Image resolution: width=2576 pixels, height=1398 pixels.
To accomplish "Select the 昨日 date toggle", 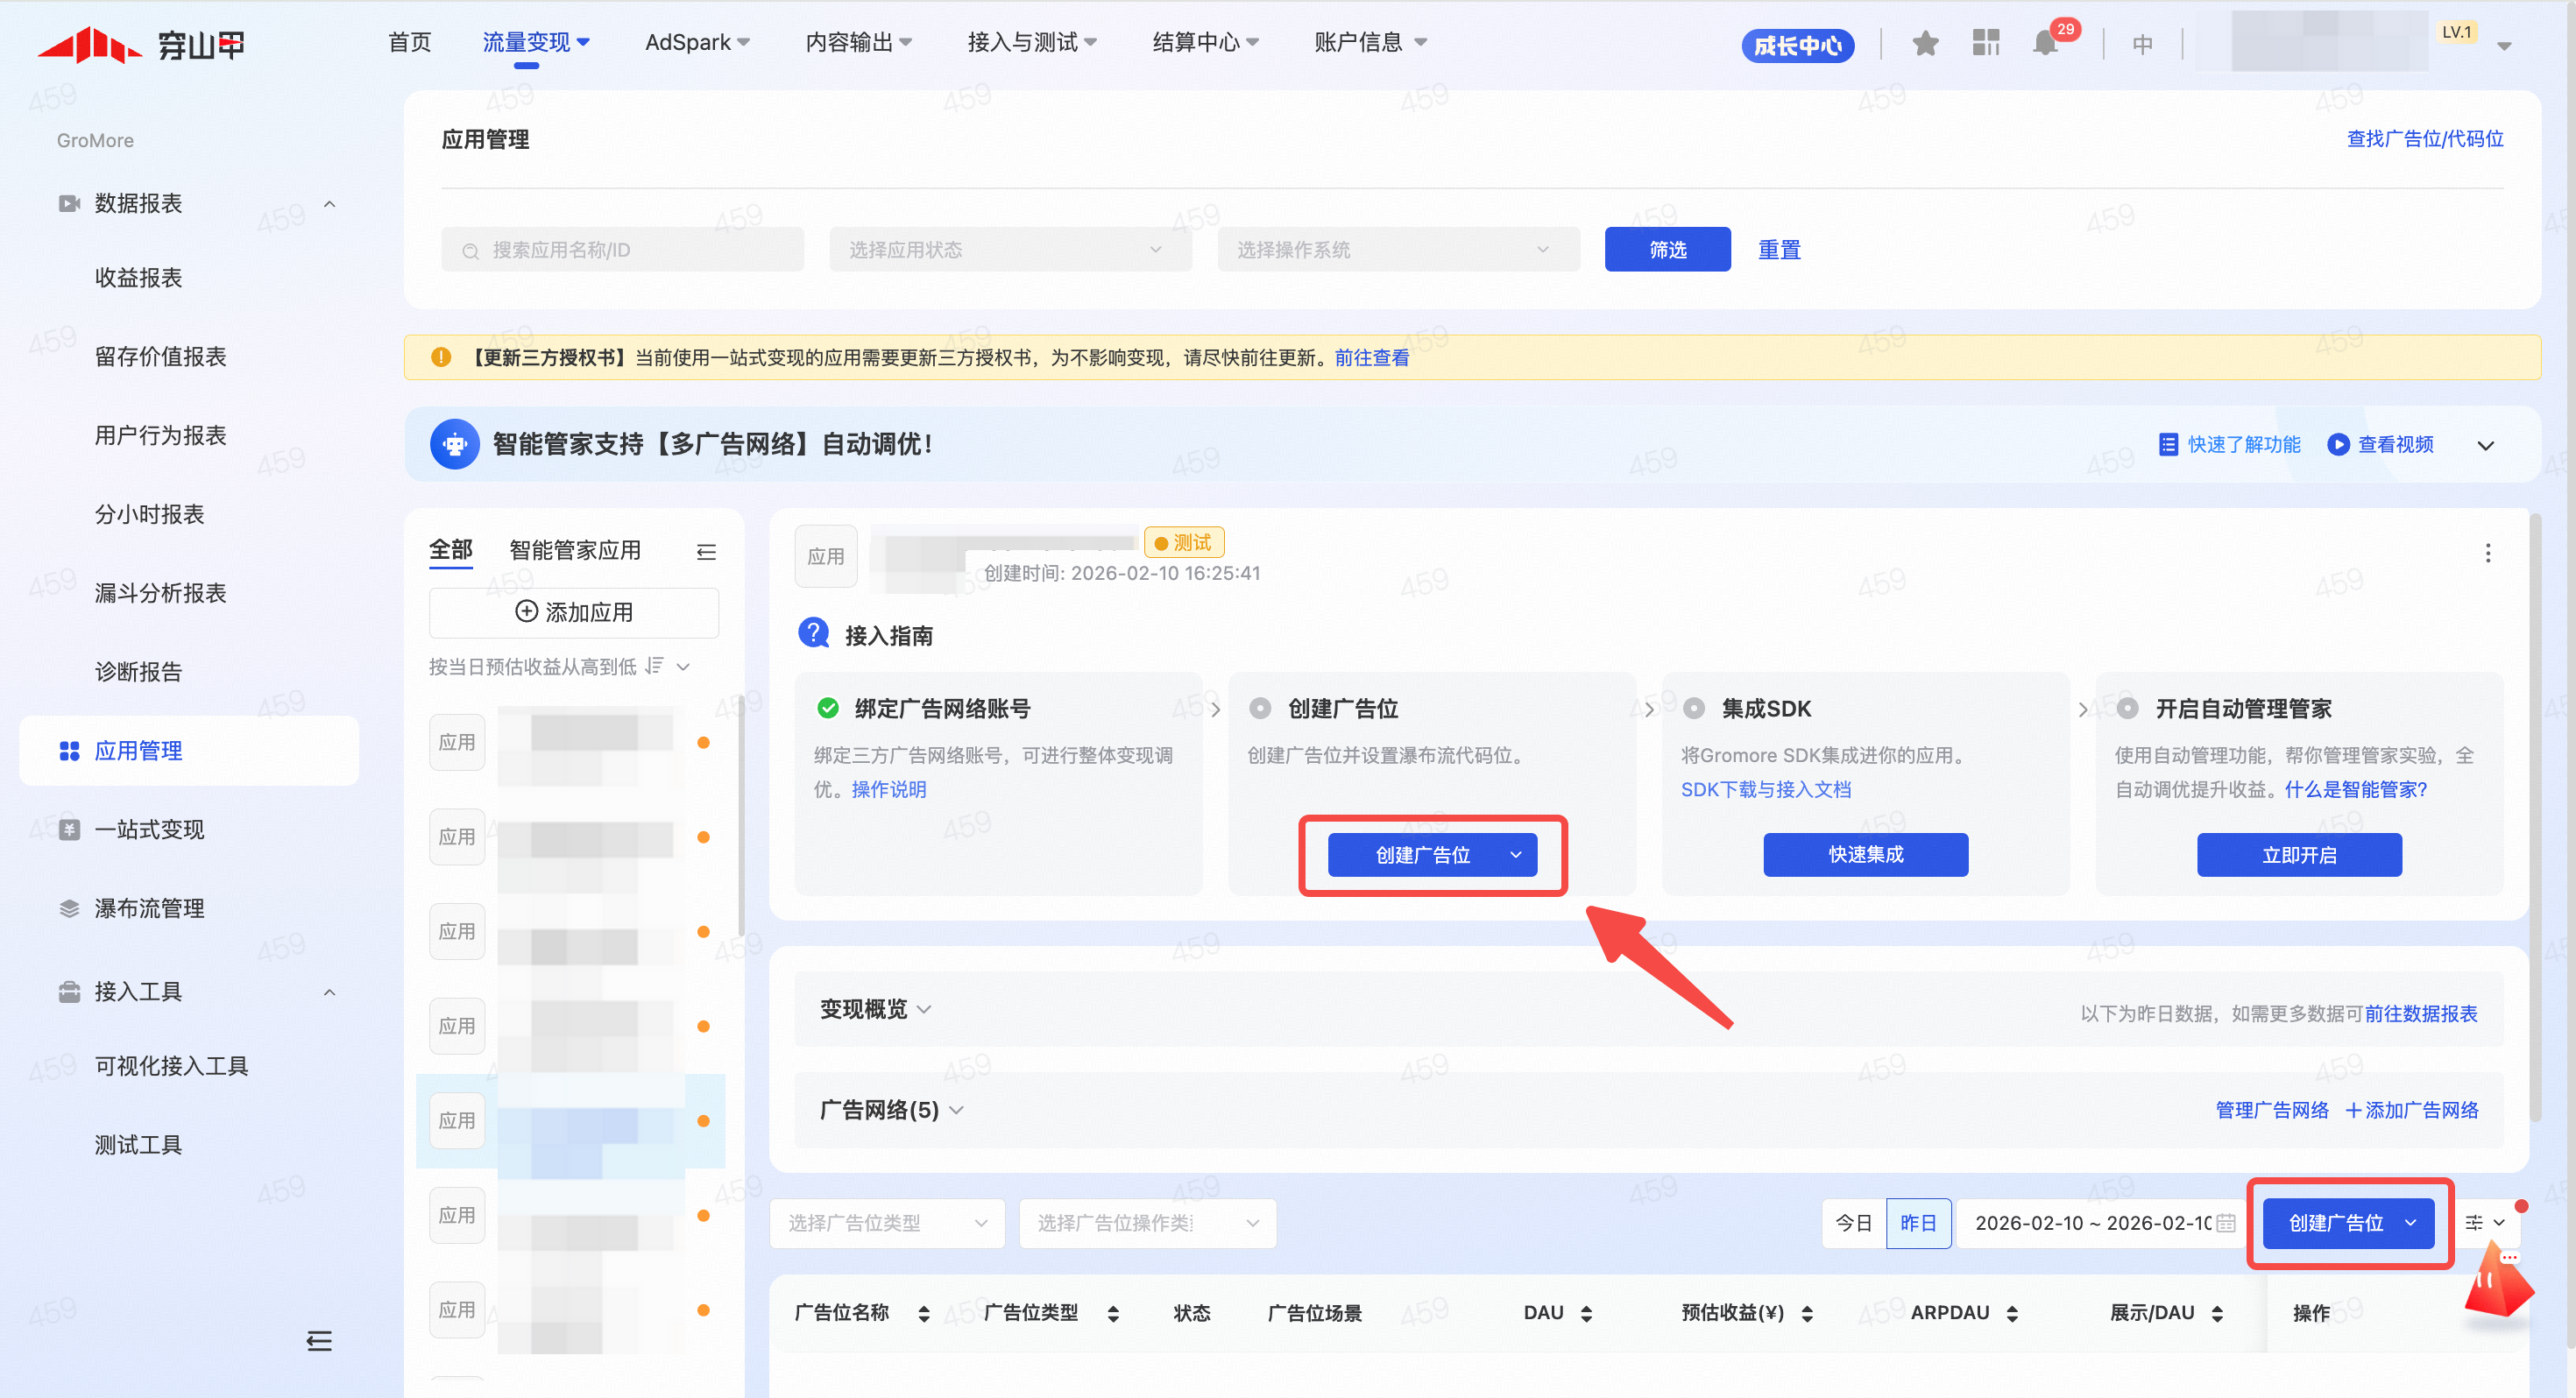I will pyautogui.click(x=1917, y=1223).
